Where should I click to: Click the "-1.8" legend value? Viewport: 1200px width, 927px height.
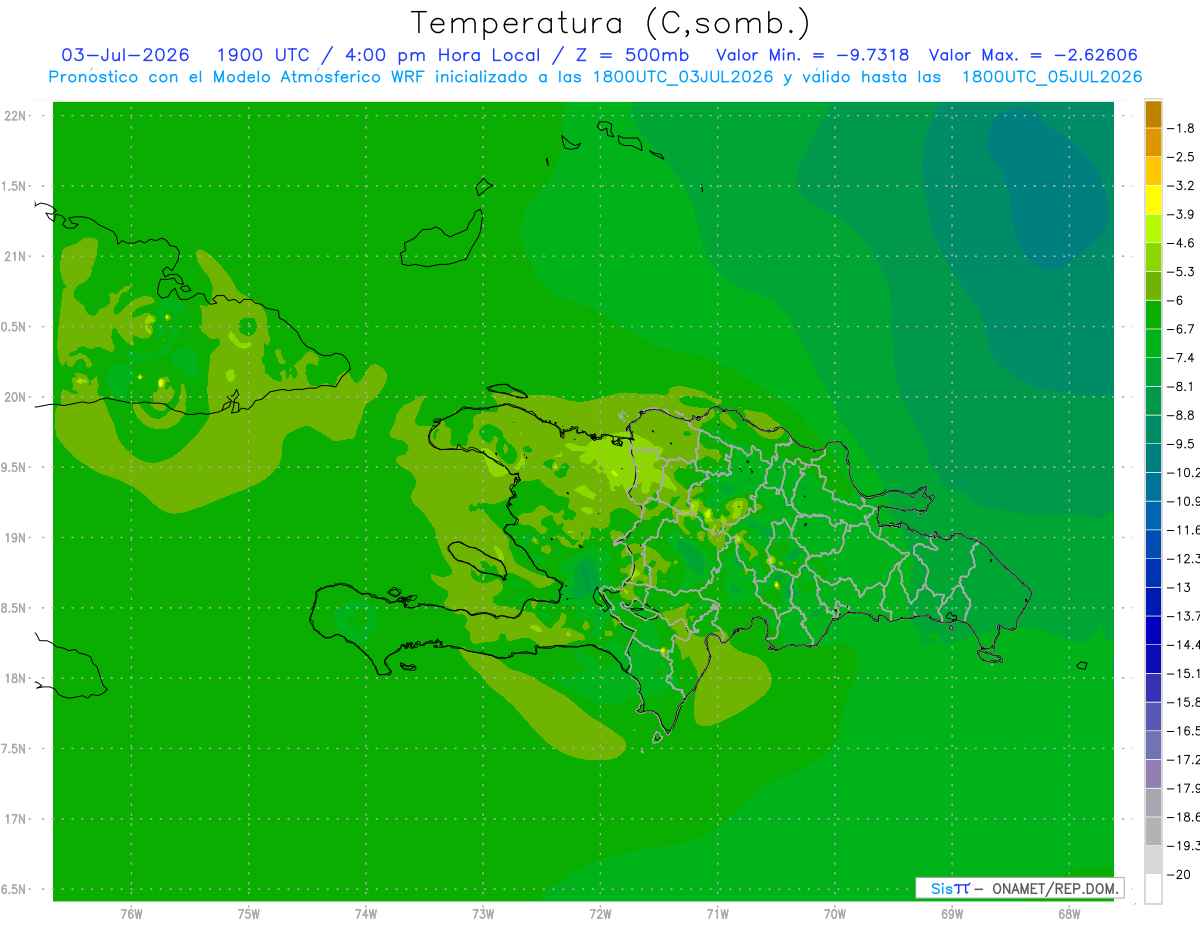(1182, 128)
